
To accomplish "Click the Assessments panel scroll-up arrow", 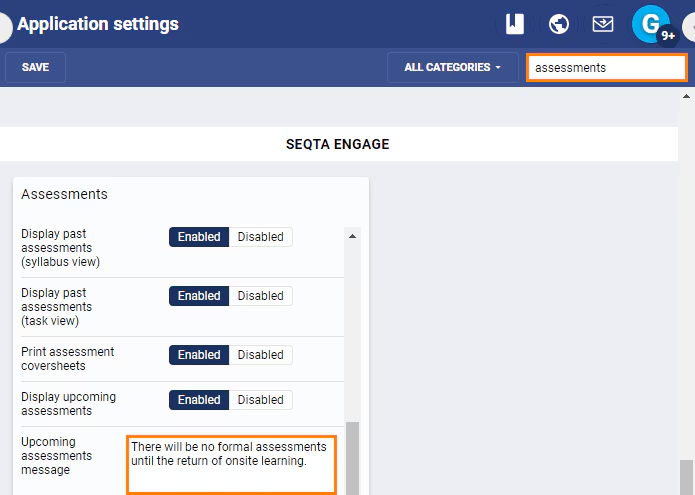I will tap(352, 236).
